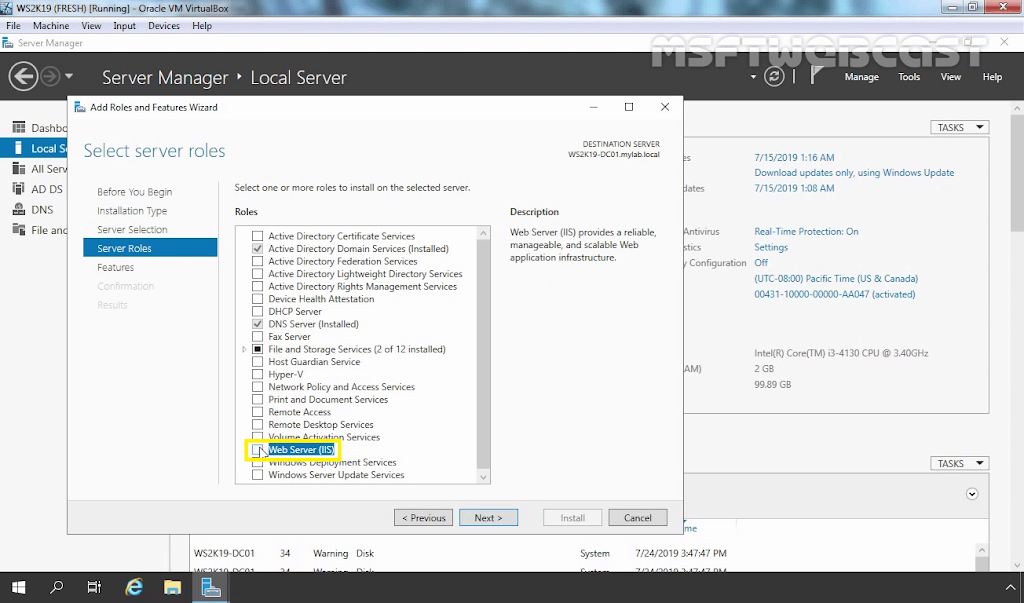
Task: Open VirtualBox Input menu
Action: (x=124, y=25)
